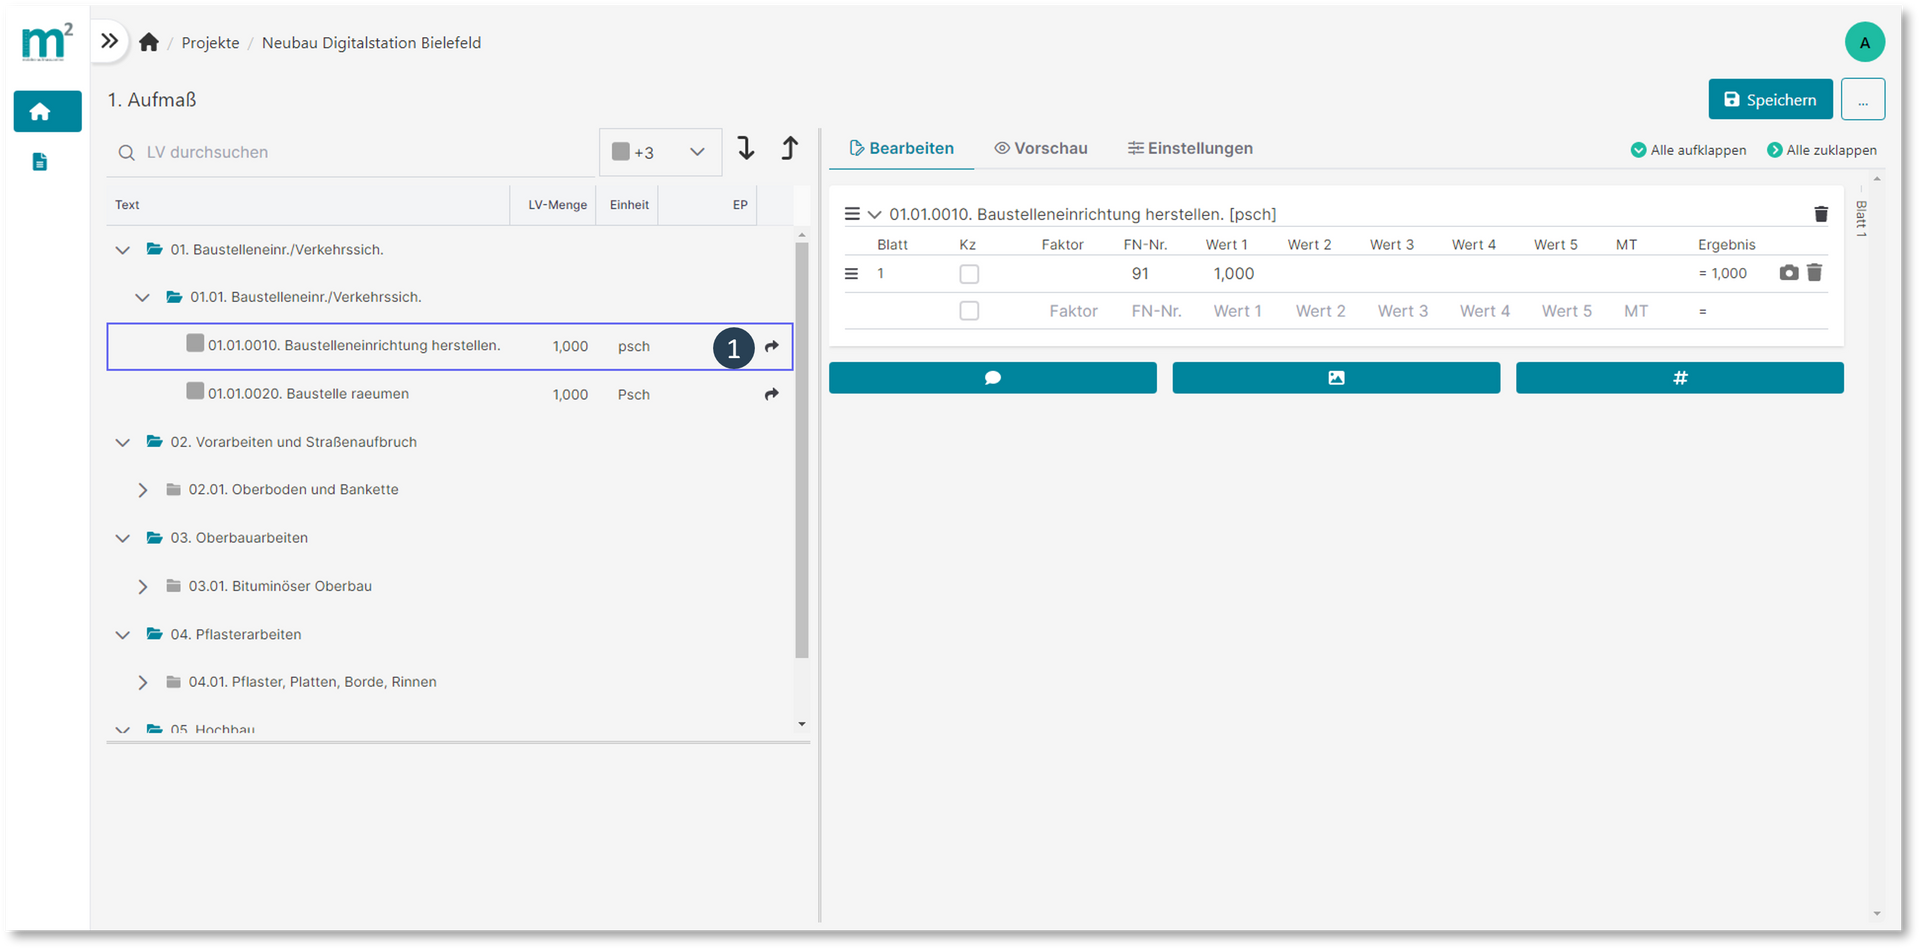
Task: Open the more options ellipsis button
Action: click(1863, 99)
